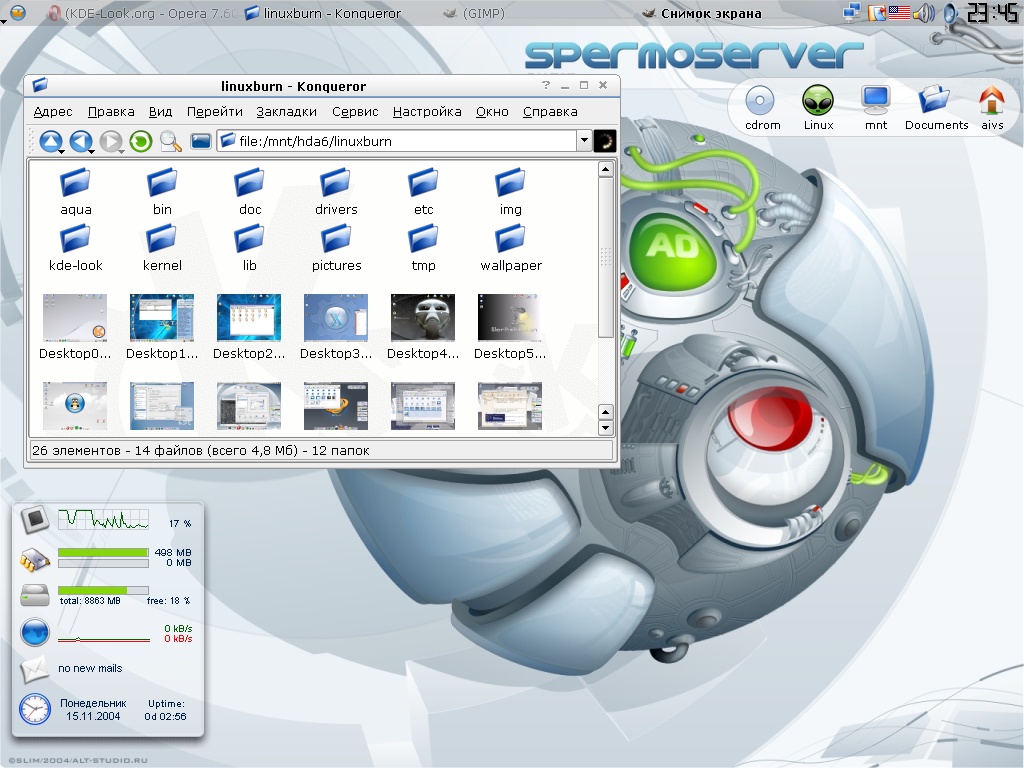This screenshot has width=1024, height=768.
Task: Open the Documents folder desktop icon
Action: click(936, 107)
